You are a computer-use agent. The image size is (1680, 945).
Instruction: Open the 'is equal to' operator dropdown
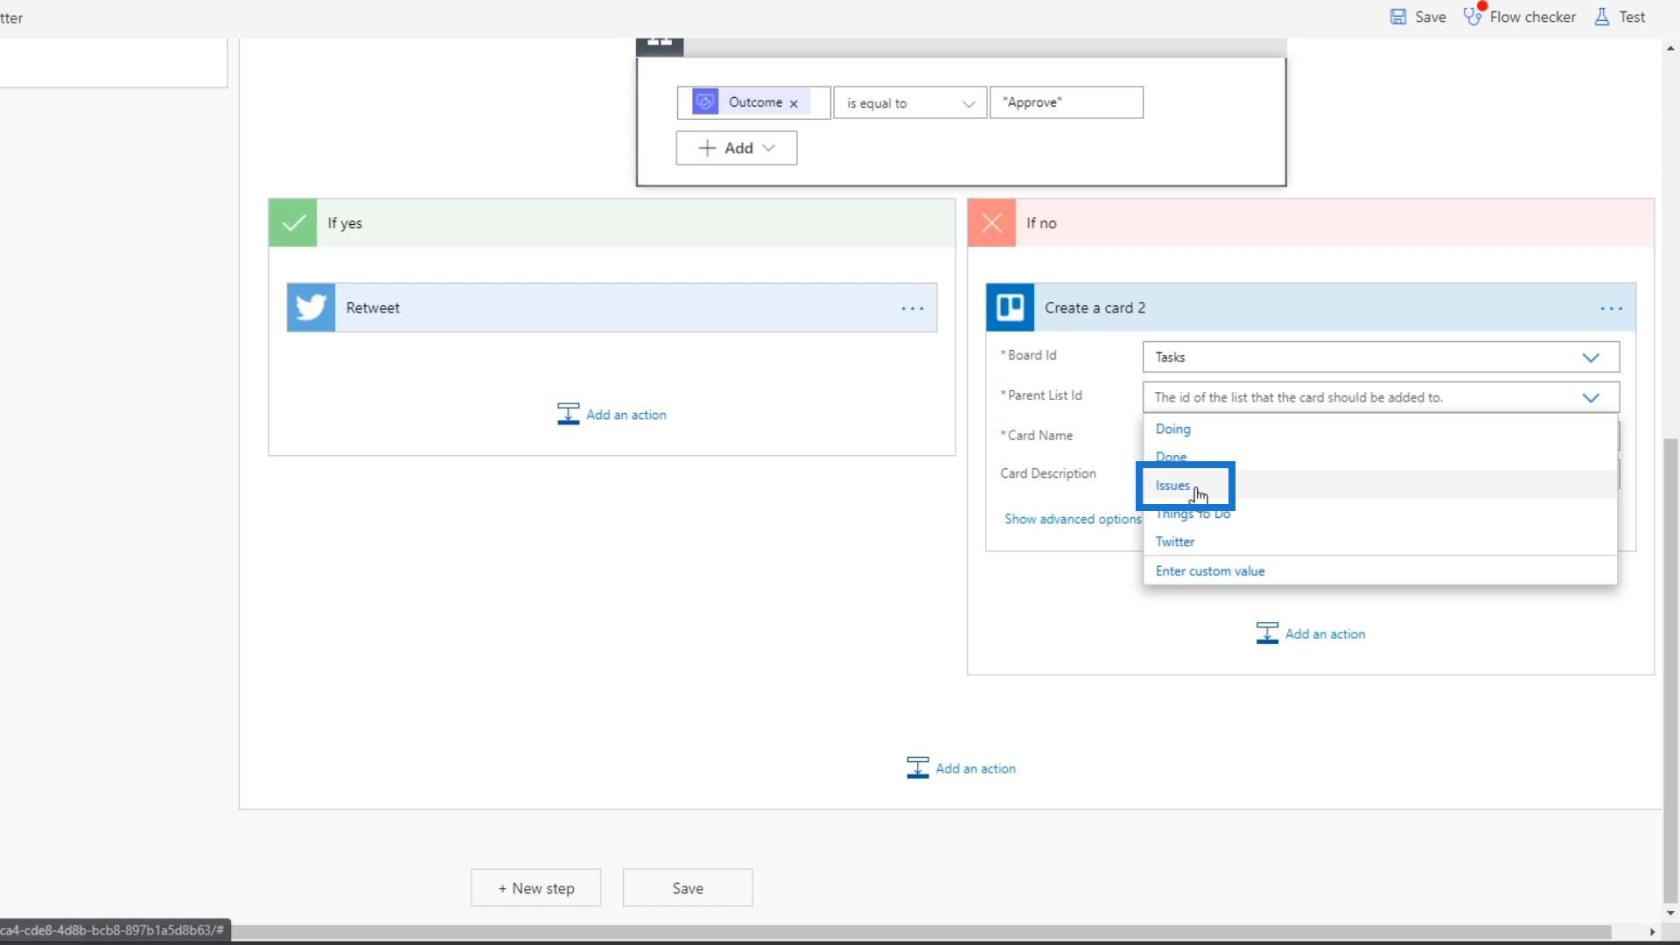point(910,103)
